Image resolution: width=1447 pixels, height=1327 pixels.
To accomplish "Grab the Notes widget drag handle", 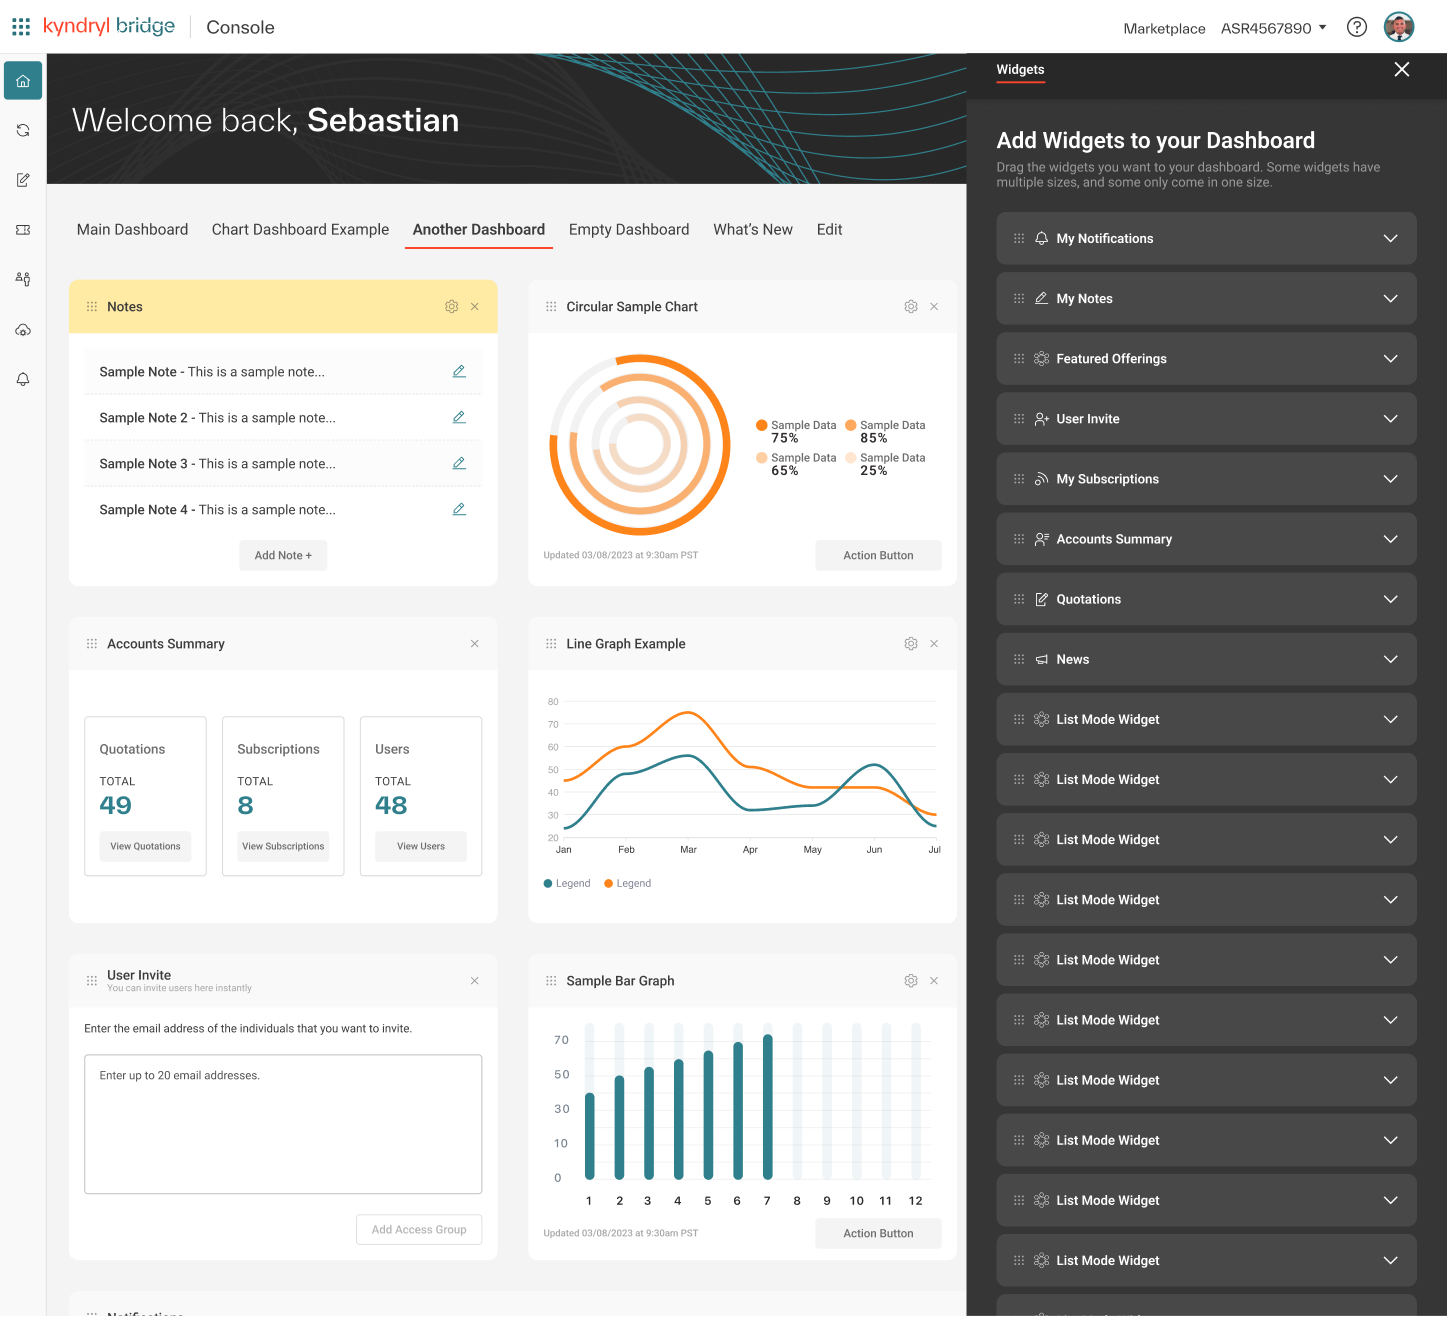I will pyautogui.click(x=92, y=307).
